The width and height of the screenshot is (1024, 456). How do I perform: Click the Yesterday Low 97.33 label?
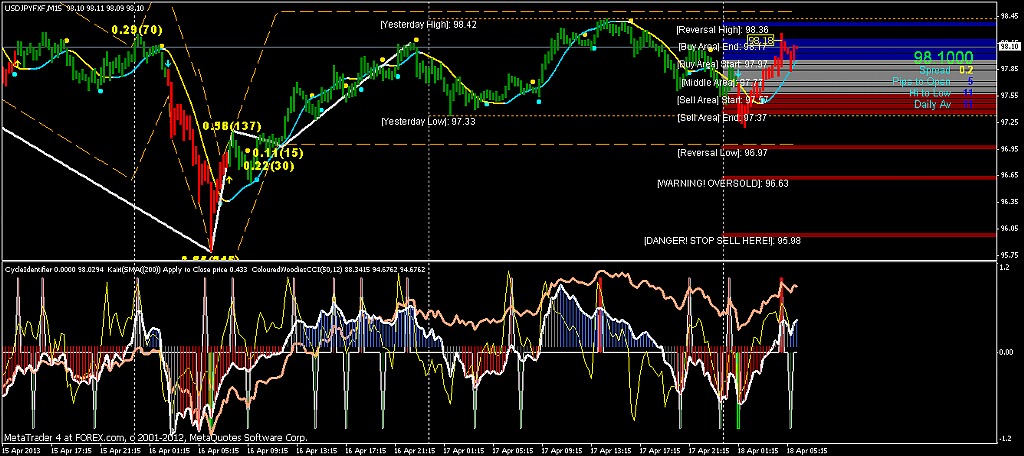[427, 121]
